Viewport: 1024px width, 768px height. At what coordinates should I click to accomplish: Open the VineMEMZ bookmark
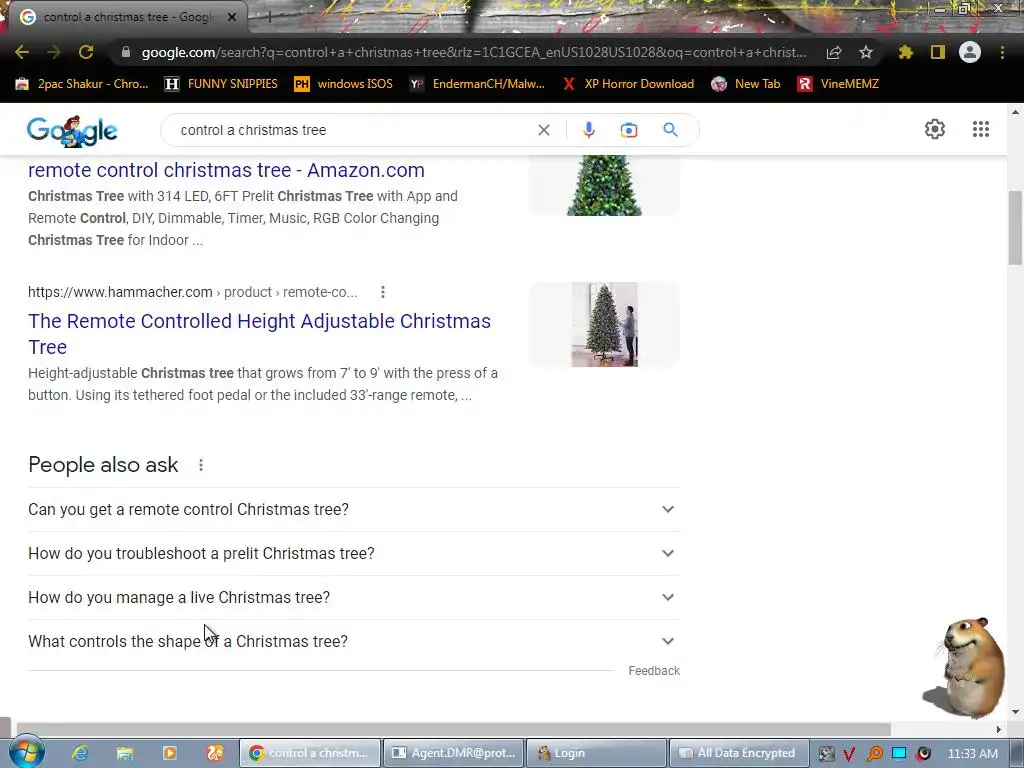pyautogui.click(x=838, y=84)
